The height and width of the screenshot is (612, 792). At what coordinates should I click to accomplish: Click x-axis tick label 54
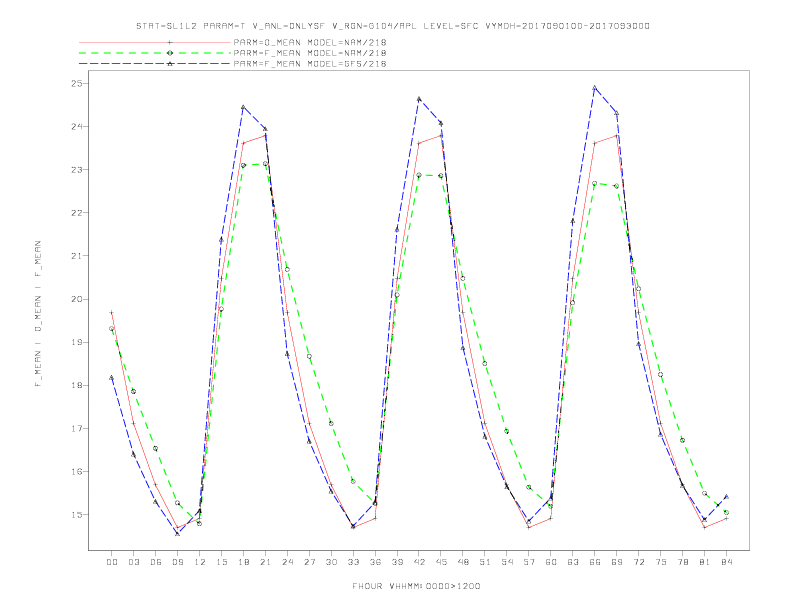click(x=507, y=562)
